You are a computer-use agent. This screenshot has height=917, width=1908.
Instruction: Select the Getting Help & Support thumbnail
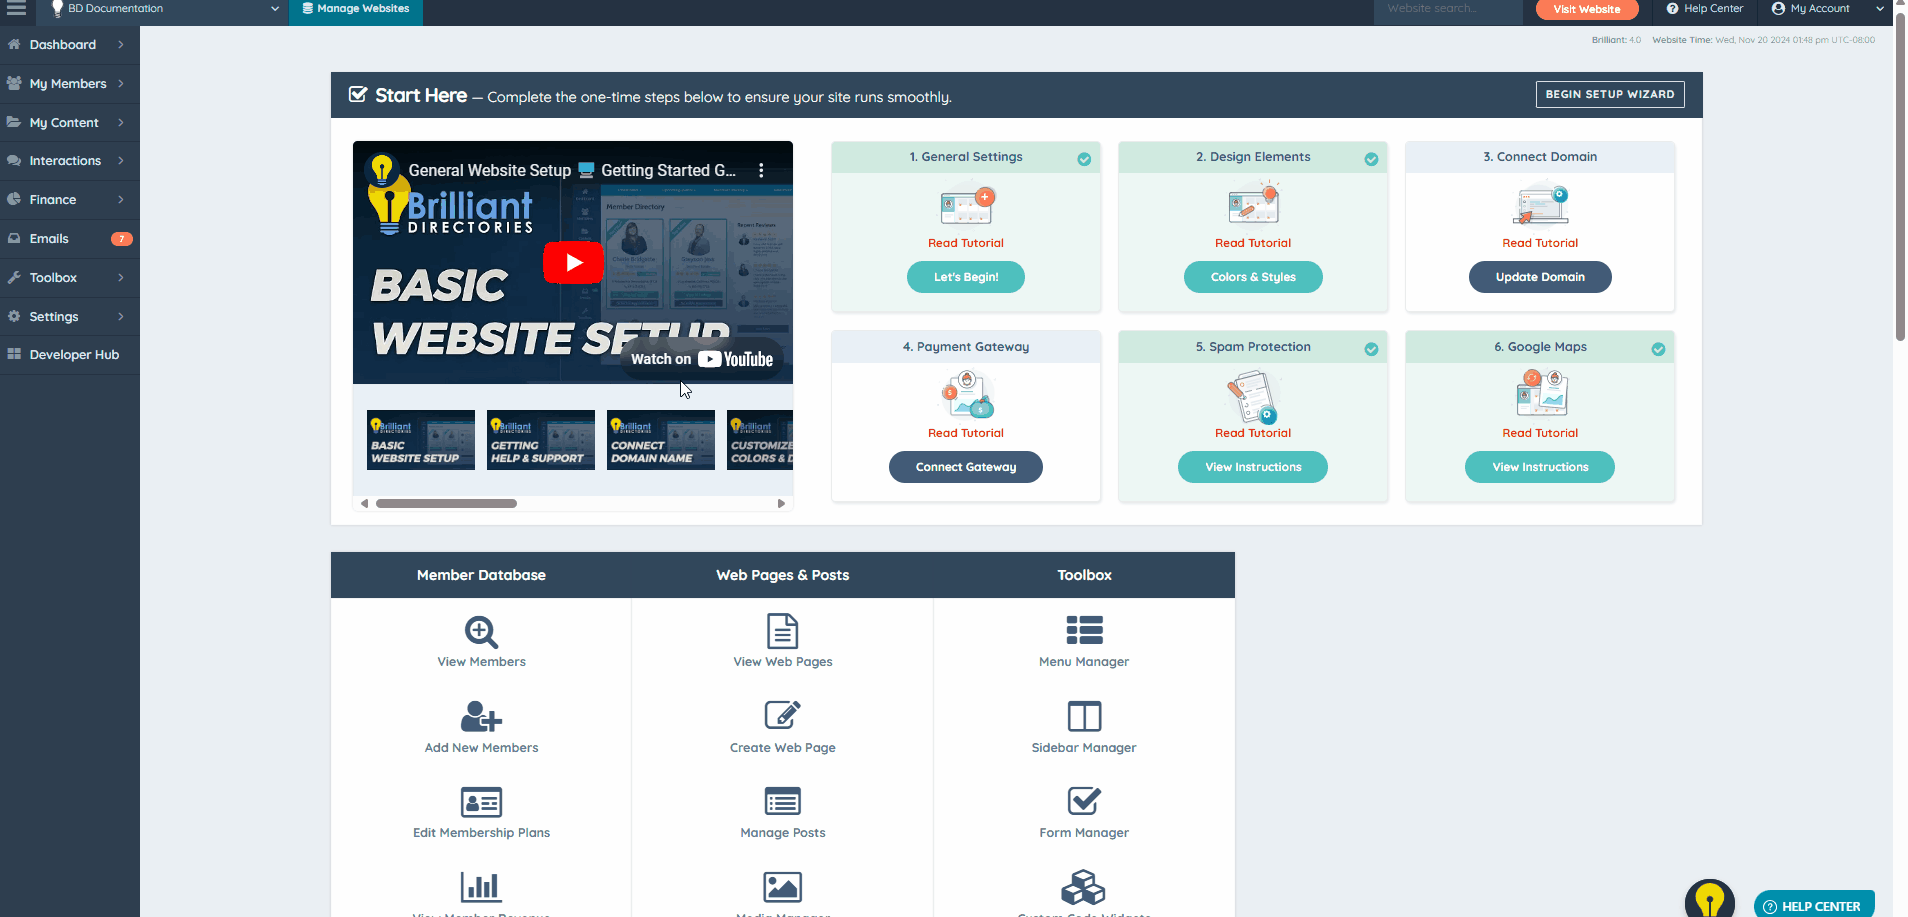coord(541,440)
